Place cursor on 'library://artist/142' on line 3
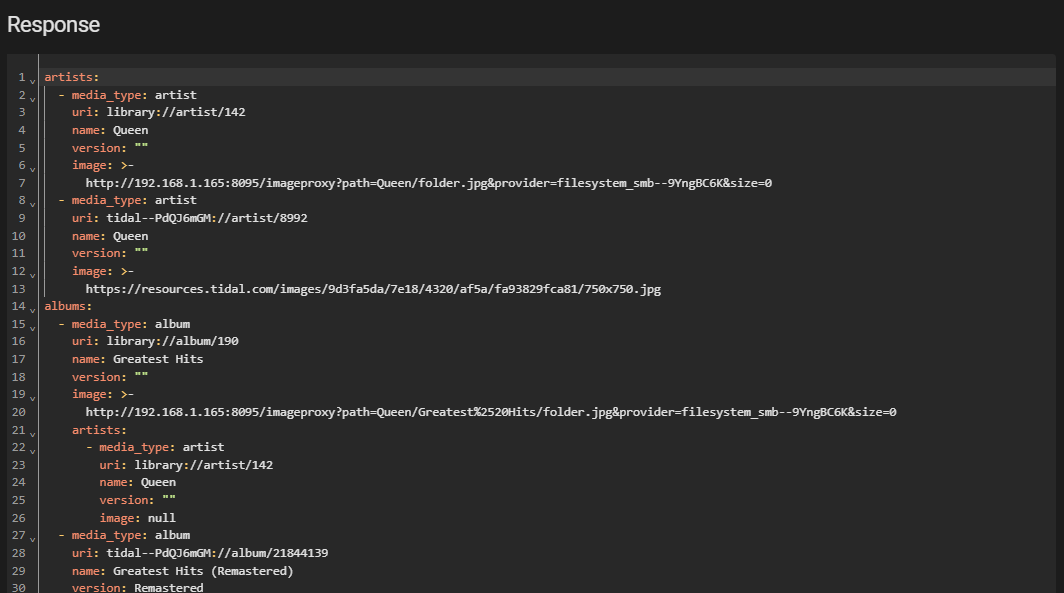The height and width of the screenshot is (593, 1064). pyautogui.click(x=175, y=112)
